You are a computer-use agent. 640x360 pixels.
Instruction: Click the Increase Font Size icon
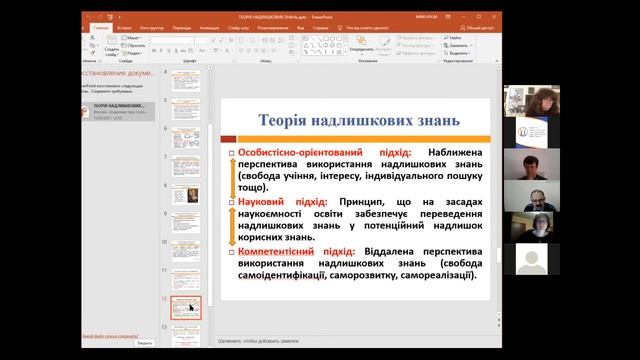tap(214, 40)
